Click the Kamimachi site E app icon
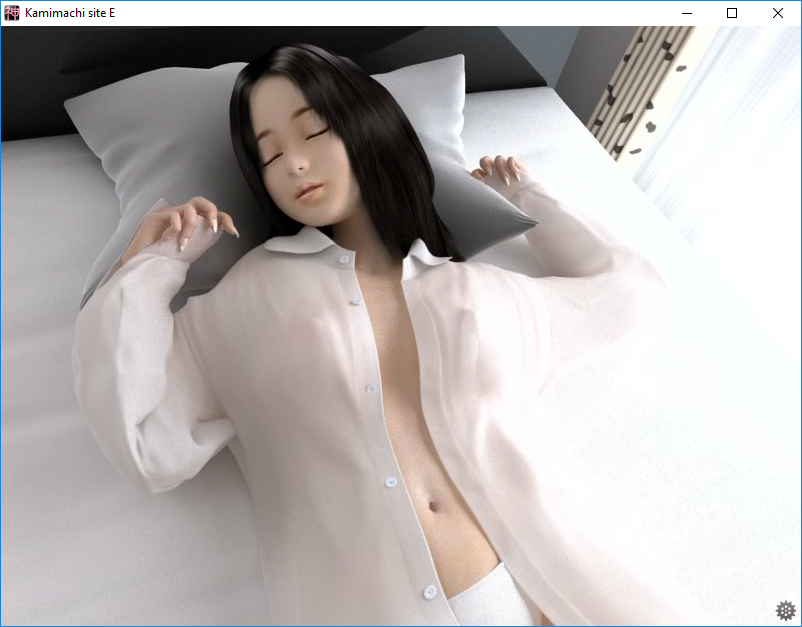 11,13
